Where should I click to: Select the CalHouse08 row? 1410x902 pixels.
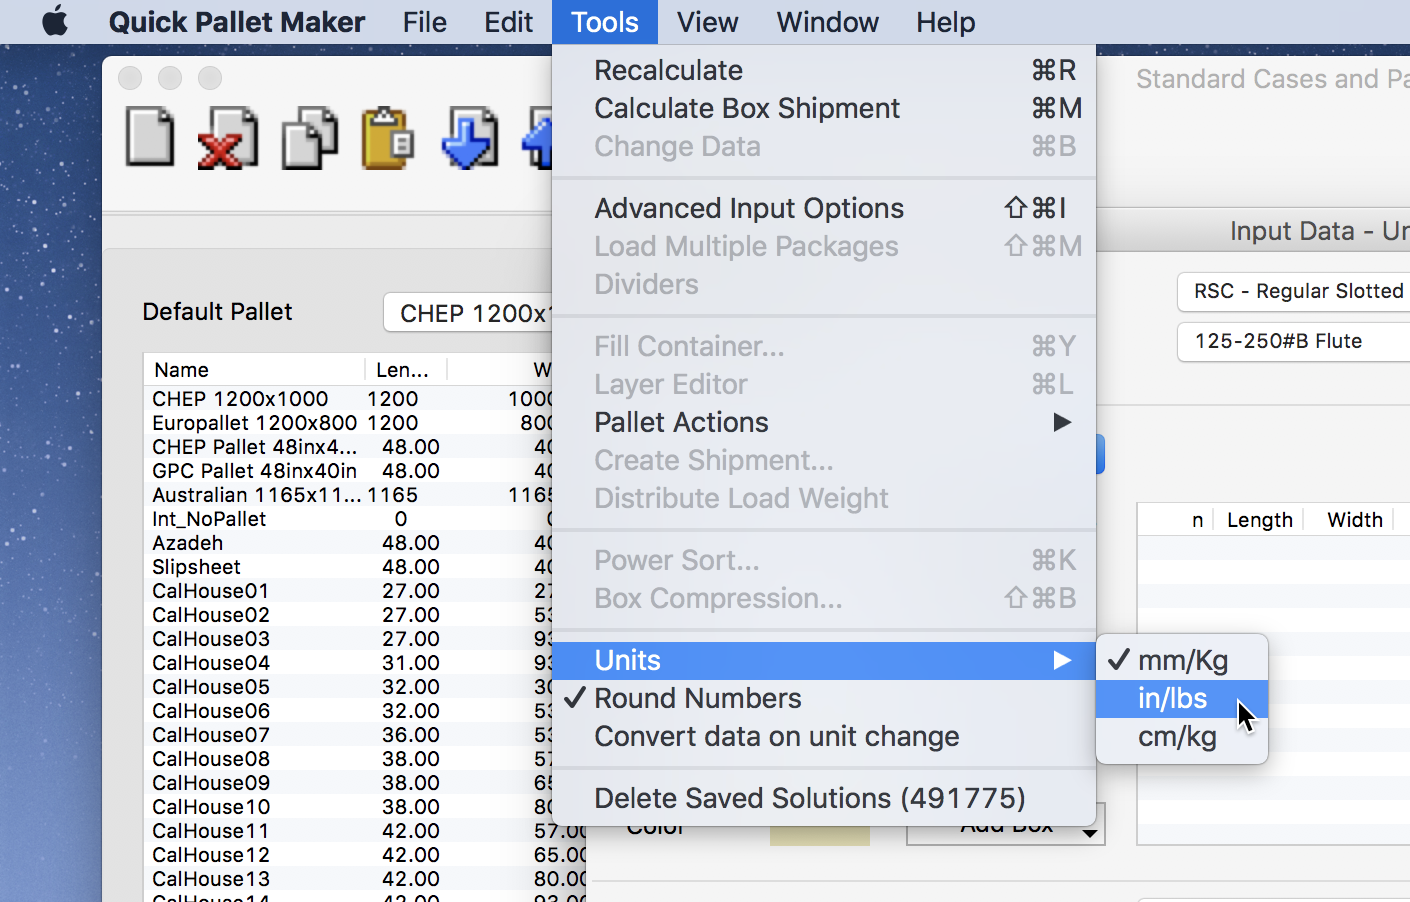tap(349, 759)
